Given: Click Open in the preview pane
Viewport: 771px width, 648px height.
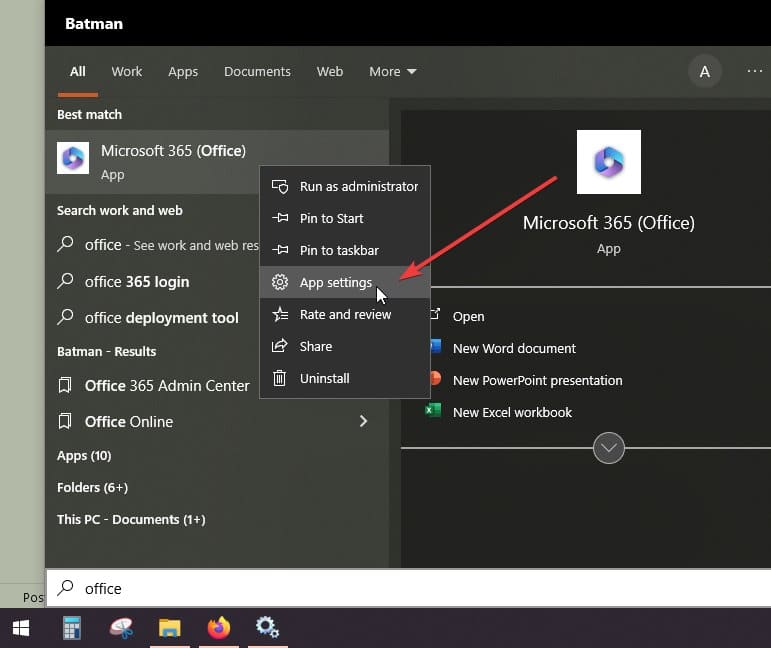Looking at the screenshot, I should [468, 317].
